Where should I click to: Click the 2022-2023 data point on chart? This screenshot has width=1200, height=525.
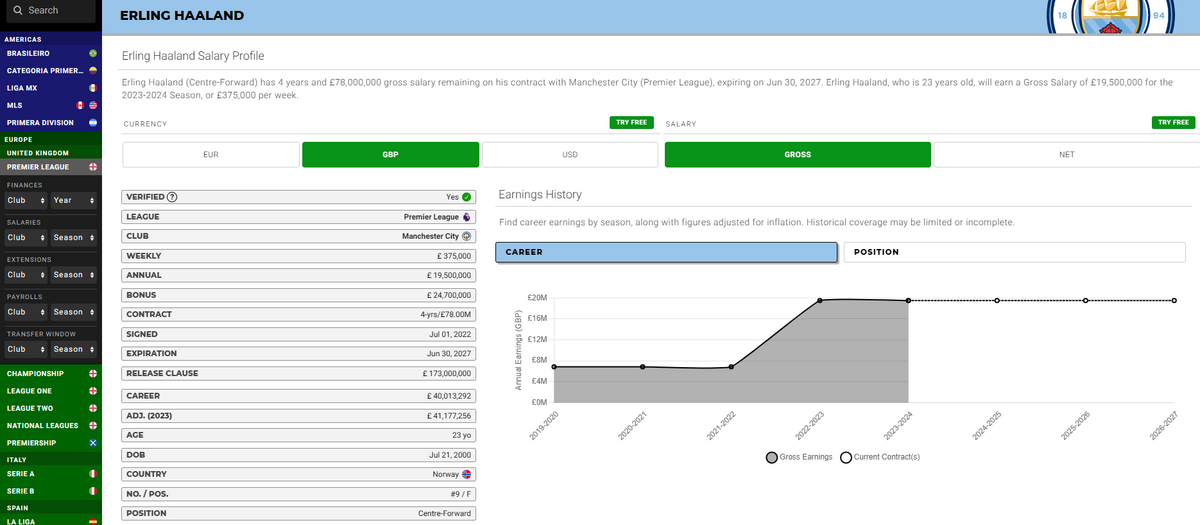(x=820, y=300)
